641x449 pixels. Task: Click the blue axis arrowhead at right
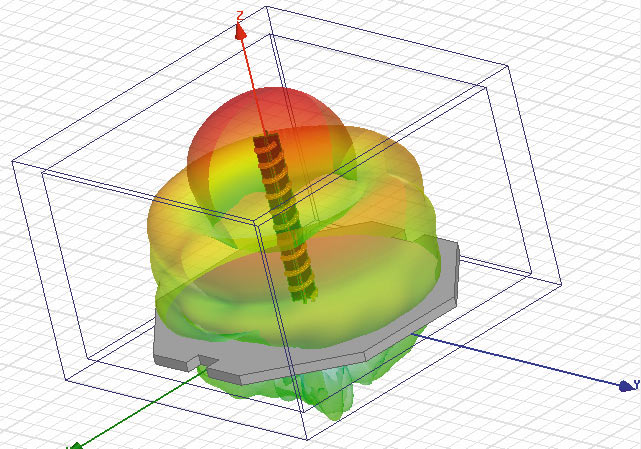click(x=627, y=385)
